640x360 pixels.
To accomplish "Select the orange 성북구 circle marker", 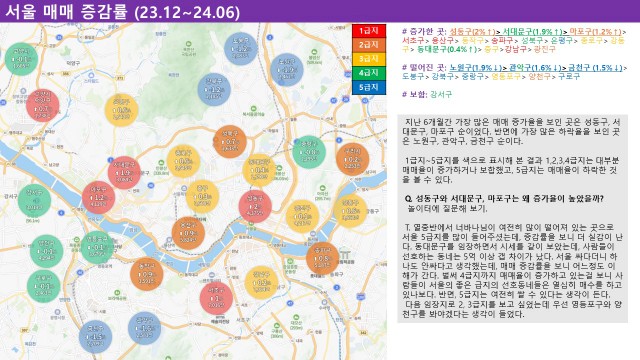I will click(230, 141).
